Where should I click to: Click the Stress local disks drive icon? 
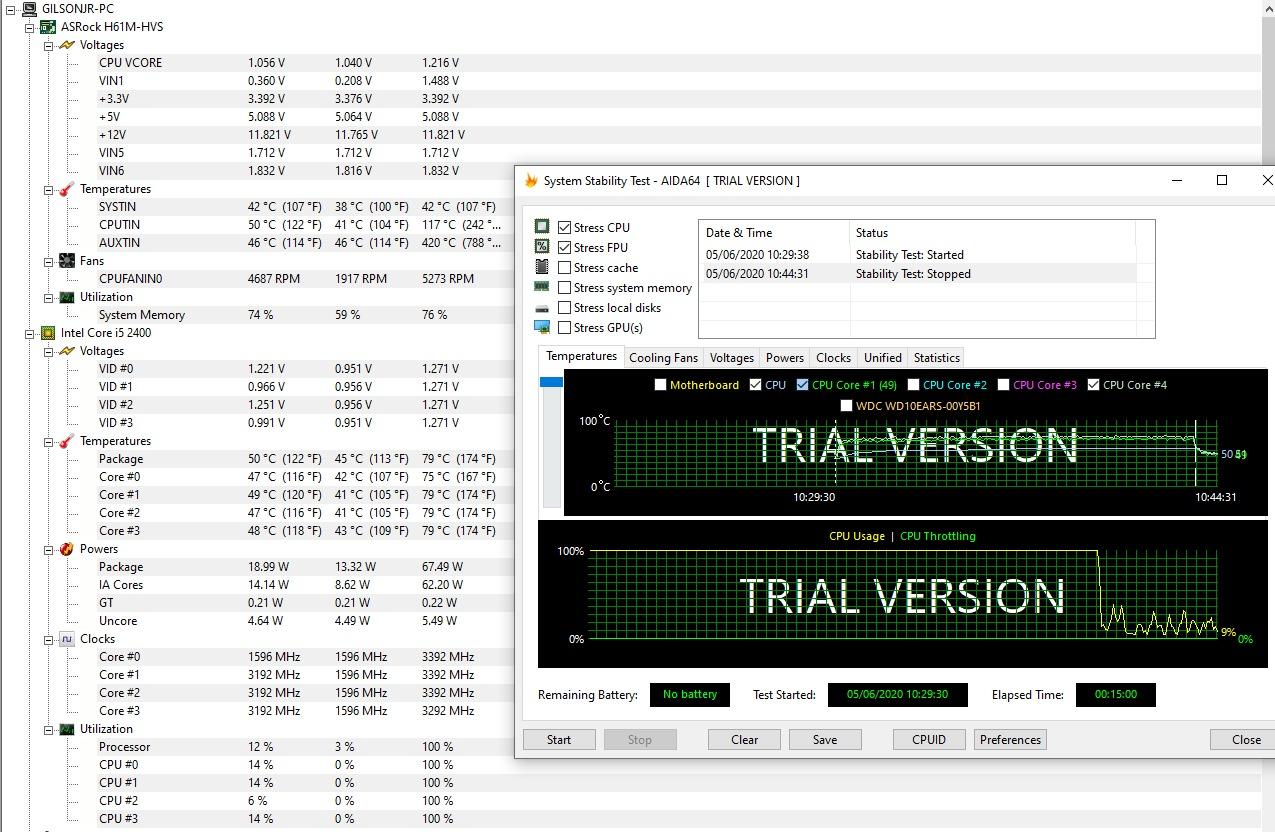[542, 308]
